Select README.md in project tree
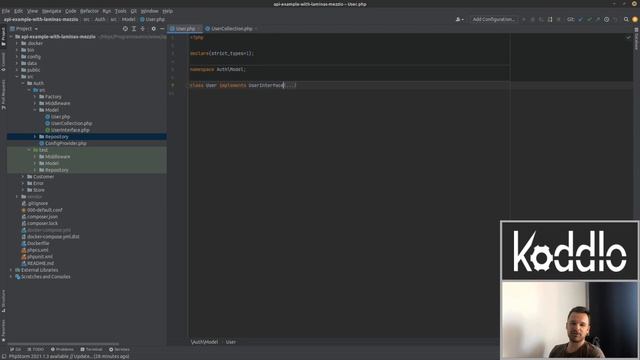The width and height of the screenshot is (640, 360). tap(40, 263)
